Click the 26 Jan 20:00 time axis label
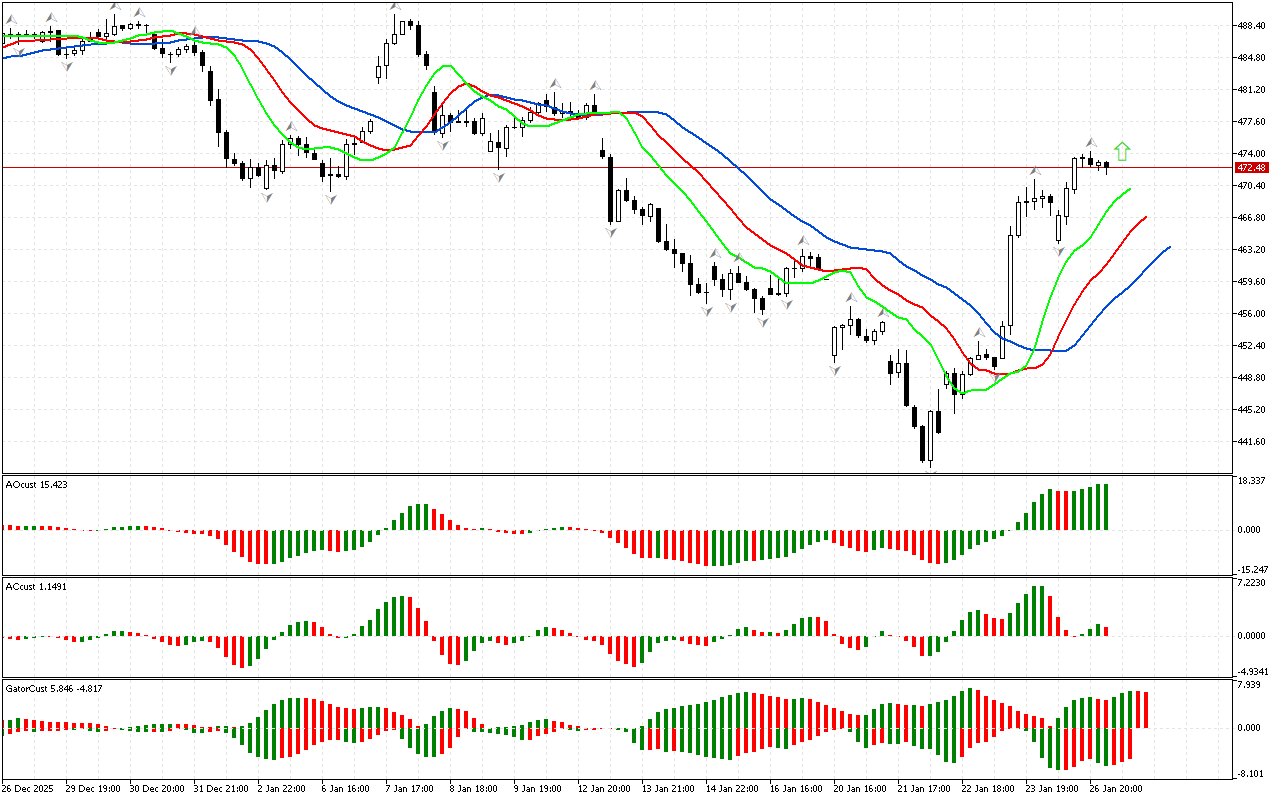1280x800 pixels. coord(1117,788)
